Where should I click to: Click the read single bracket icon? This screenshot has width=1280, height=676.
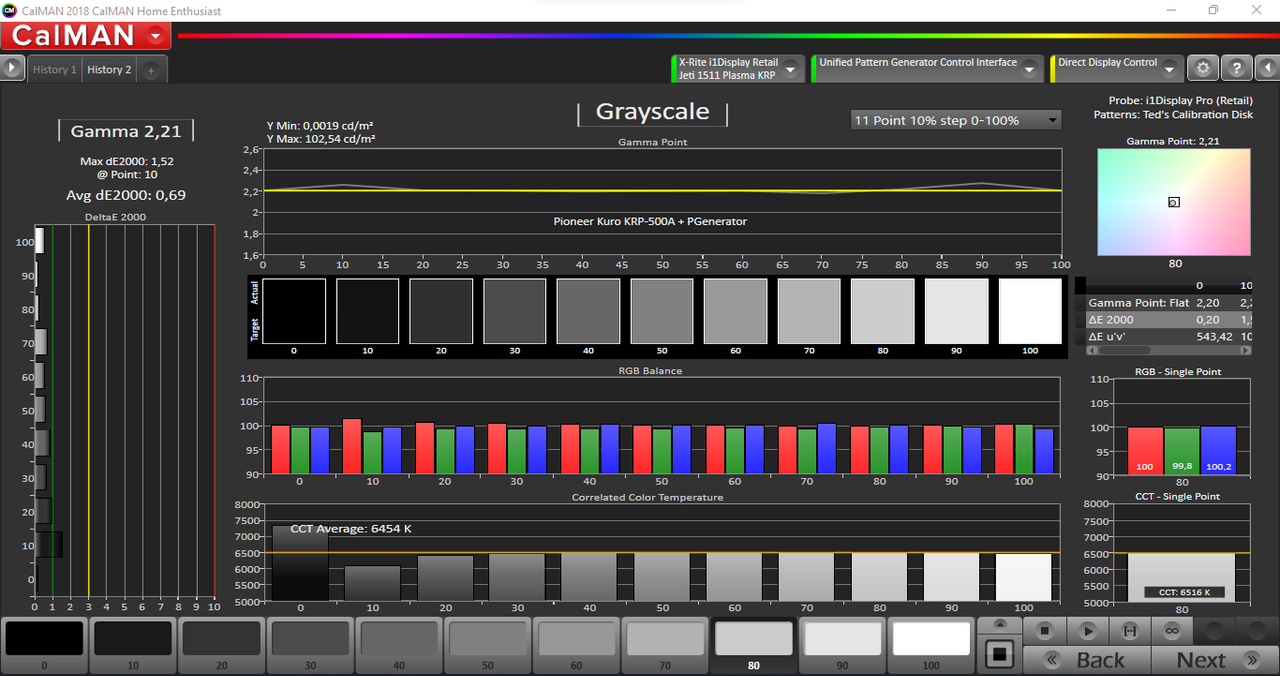pyautogui.click(x=1130, y=631)
